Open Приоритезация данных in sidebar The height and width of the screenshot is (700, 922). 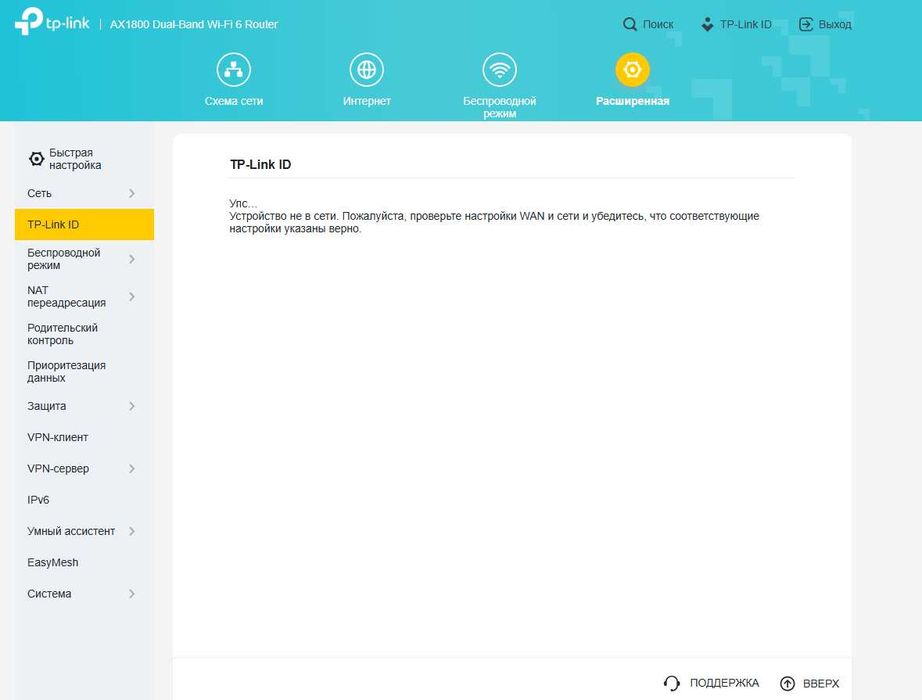[66, 372]
